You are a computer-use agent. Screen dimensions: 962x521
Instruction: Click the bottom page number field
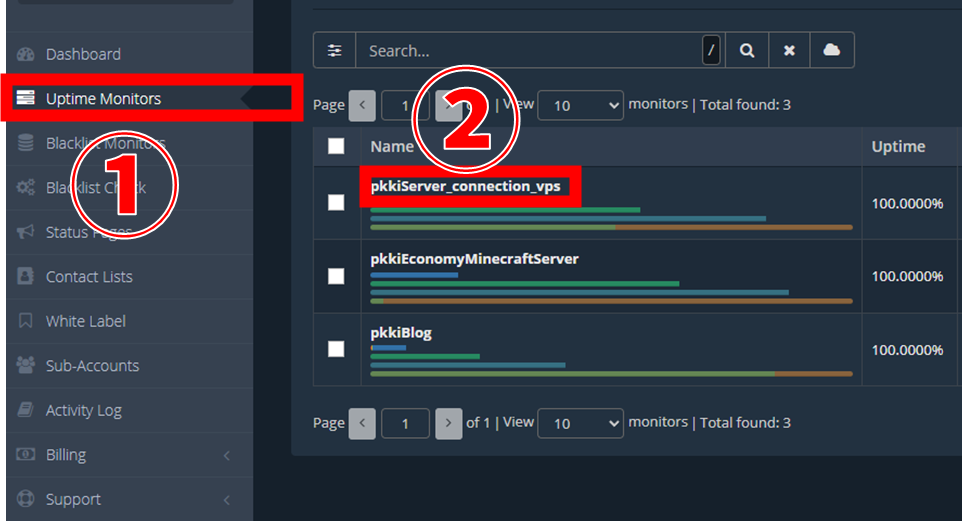tap(405, 423)
